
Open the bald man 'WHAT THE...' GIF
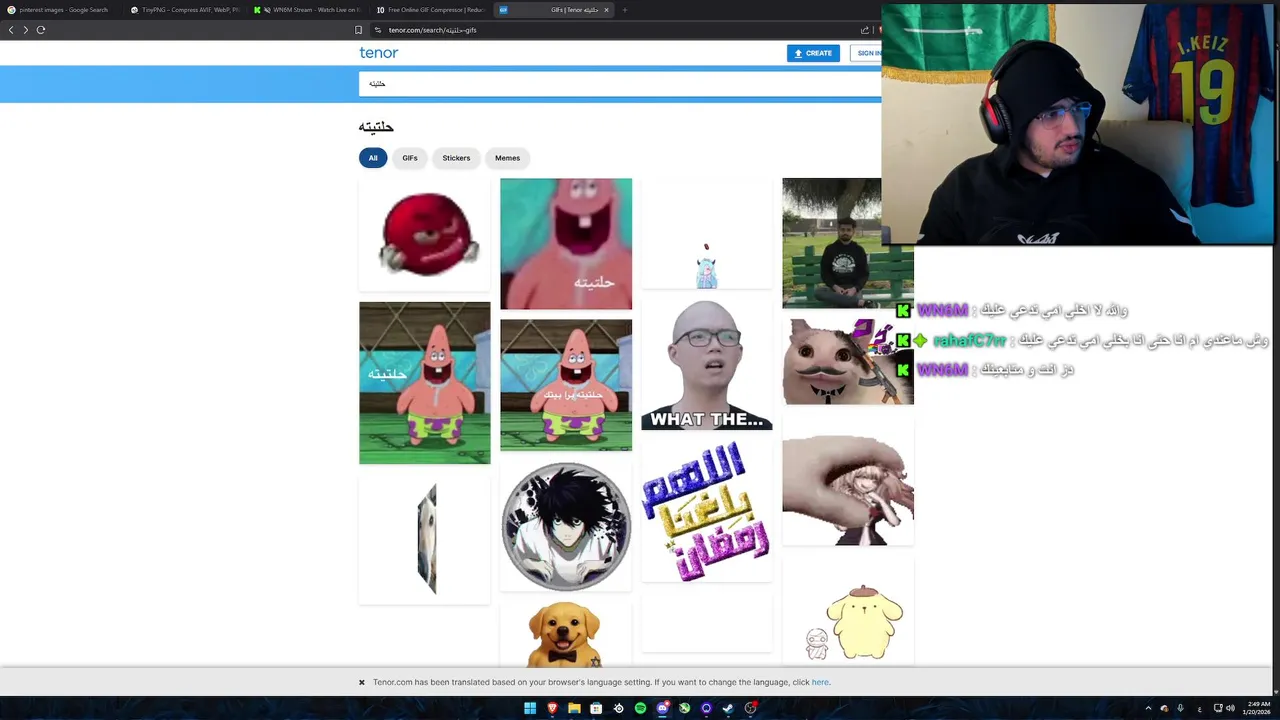[x=707, y=365]
